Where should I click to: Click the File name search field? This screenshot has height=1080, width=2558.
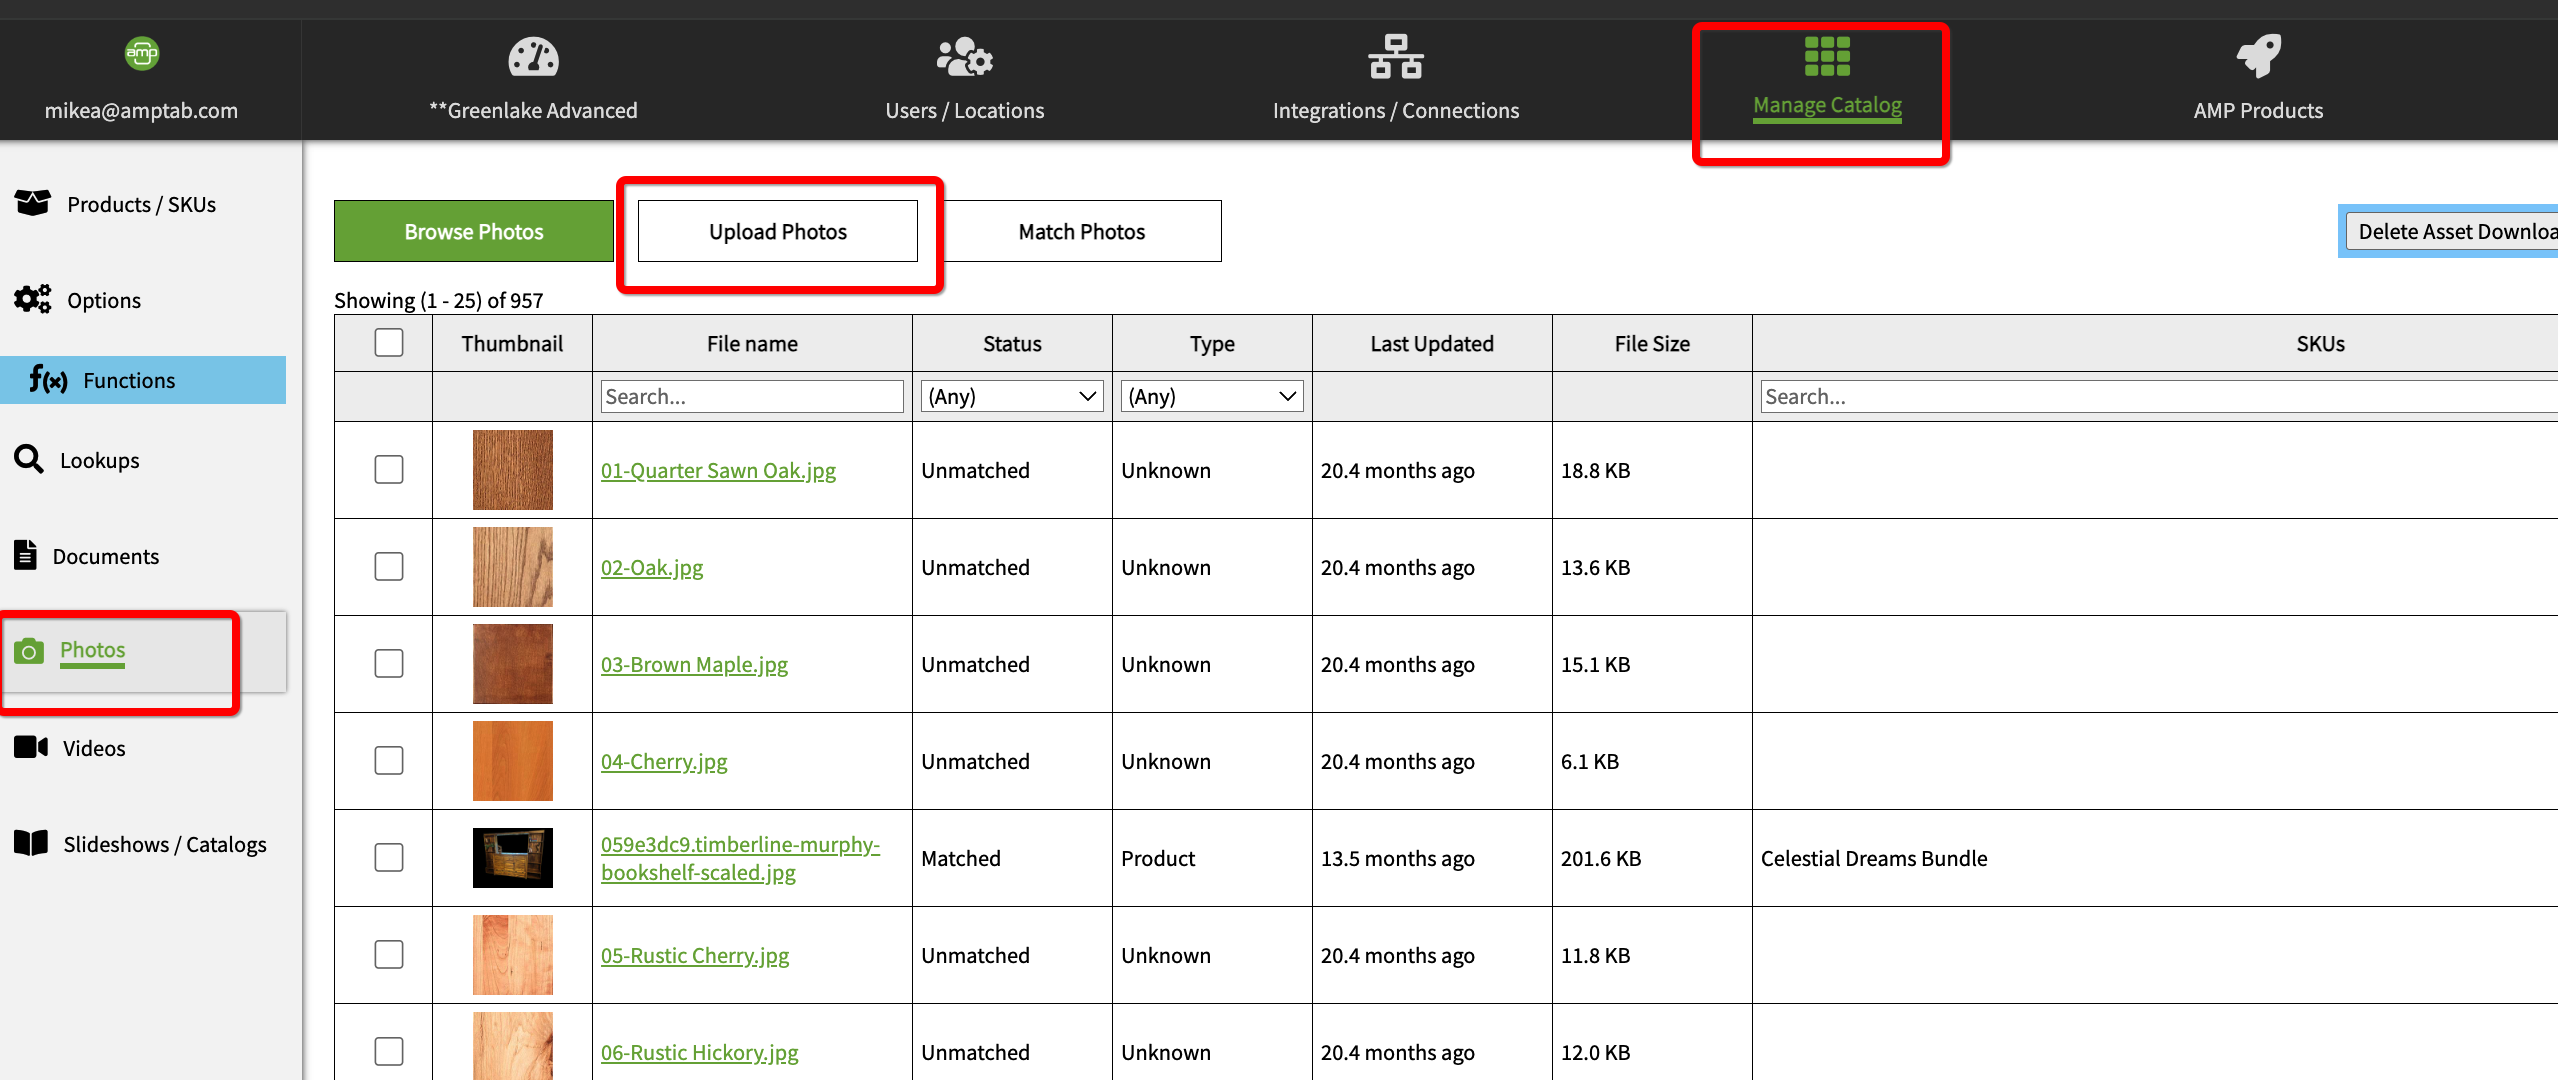[x=751, y=396]
